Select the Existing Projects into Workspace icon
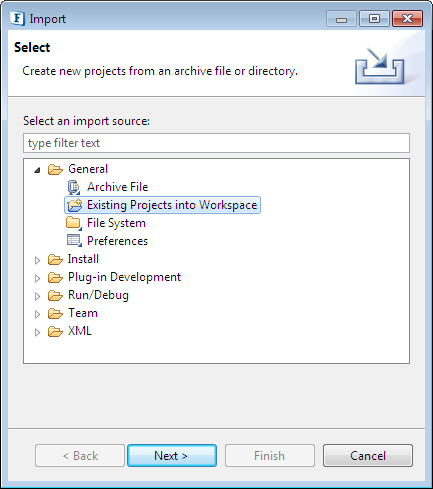 74,205
